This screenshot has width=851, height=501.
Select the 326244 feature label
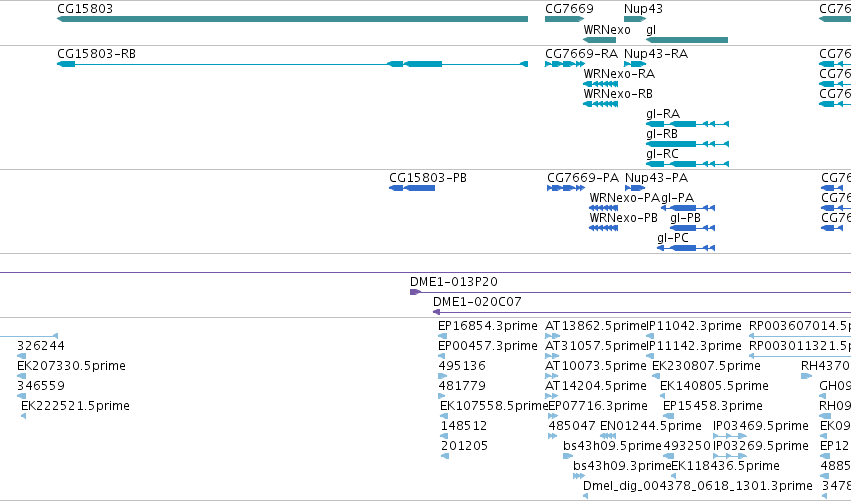coord(41,346)
